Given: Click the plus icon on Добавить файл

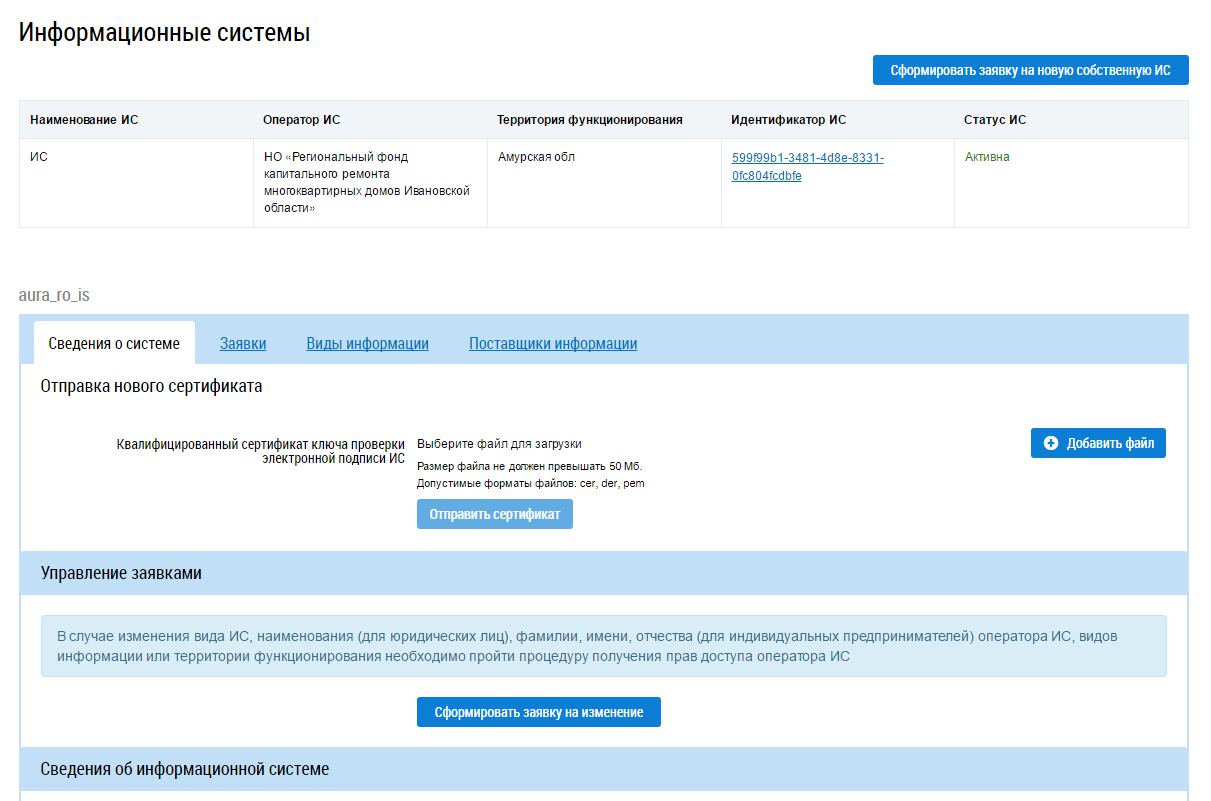Looking at the screenshot, I should click(1050, 443).
